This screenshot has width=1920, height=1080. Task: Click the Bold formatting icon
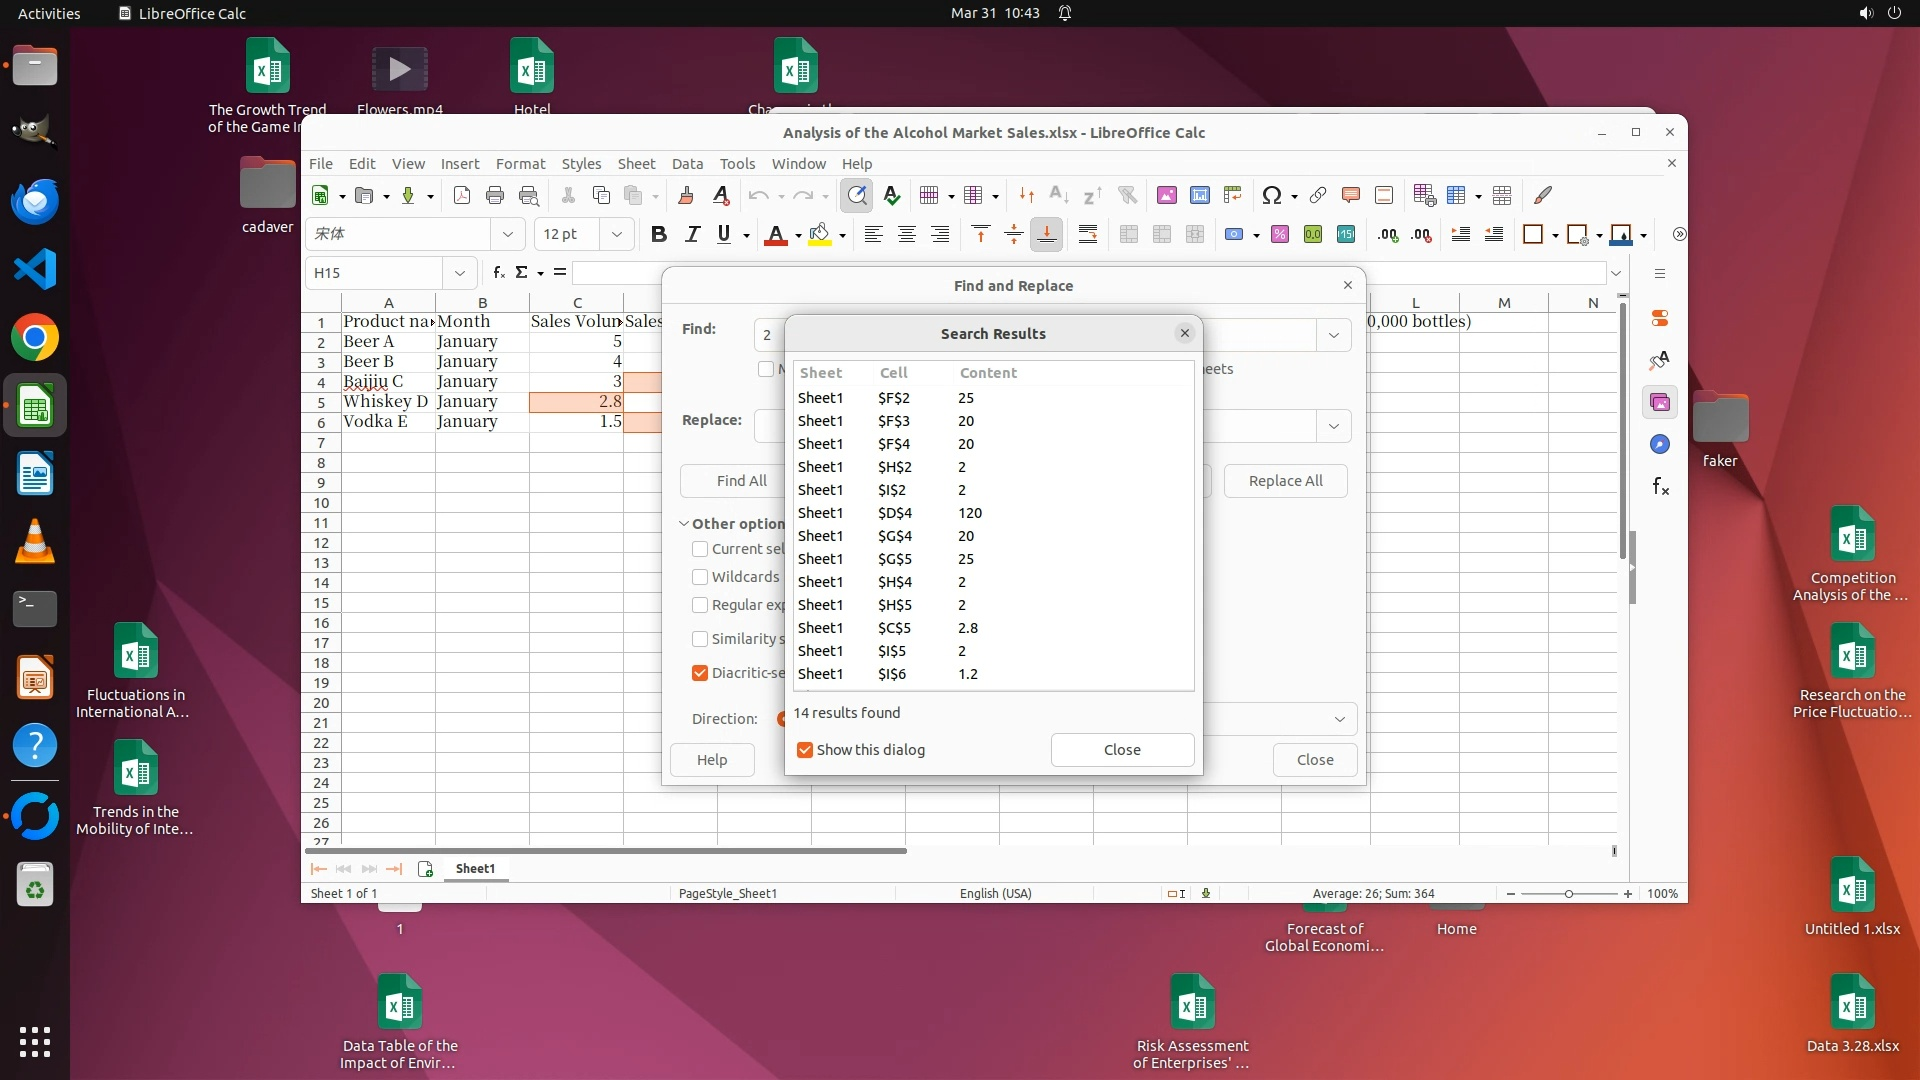658,234
